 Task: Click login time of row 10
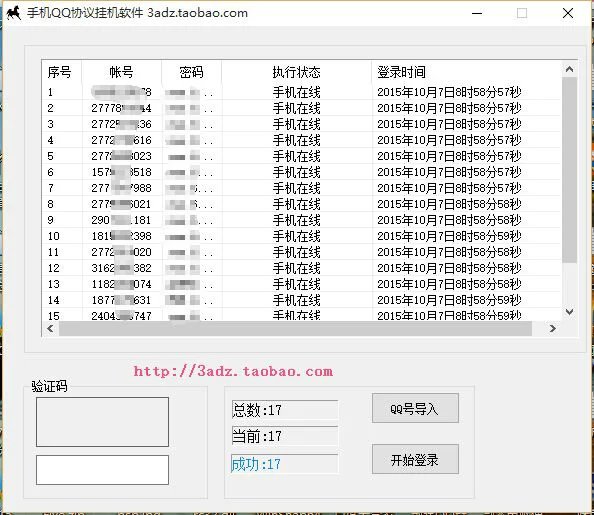point(449,236)
